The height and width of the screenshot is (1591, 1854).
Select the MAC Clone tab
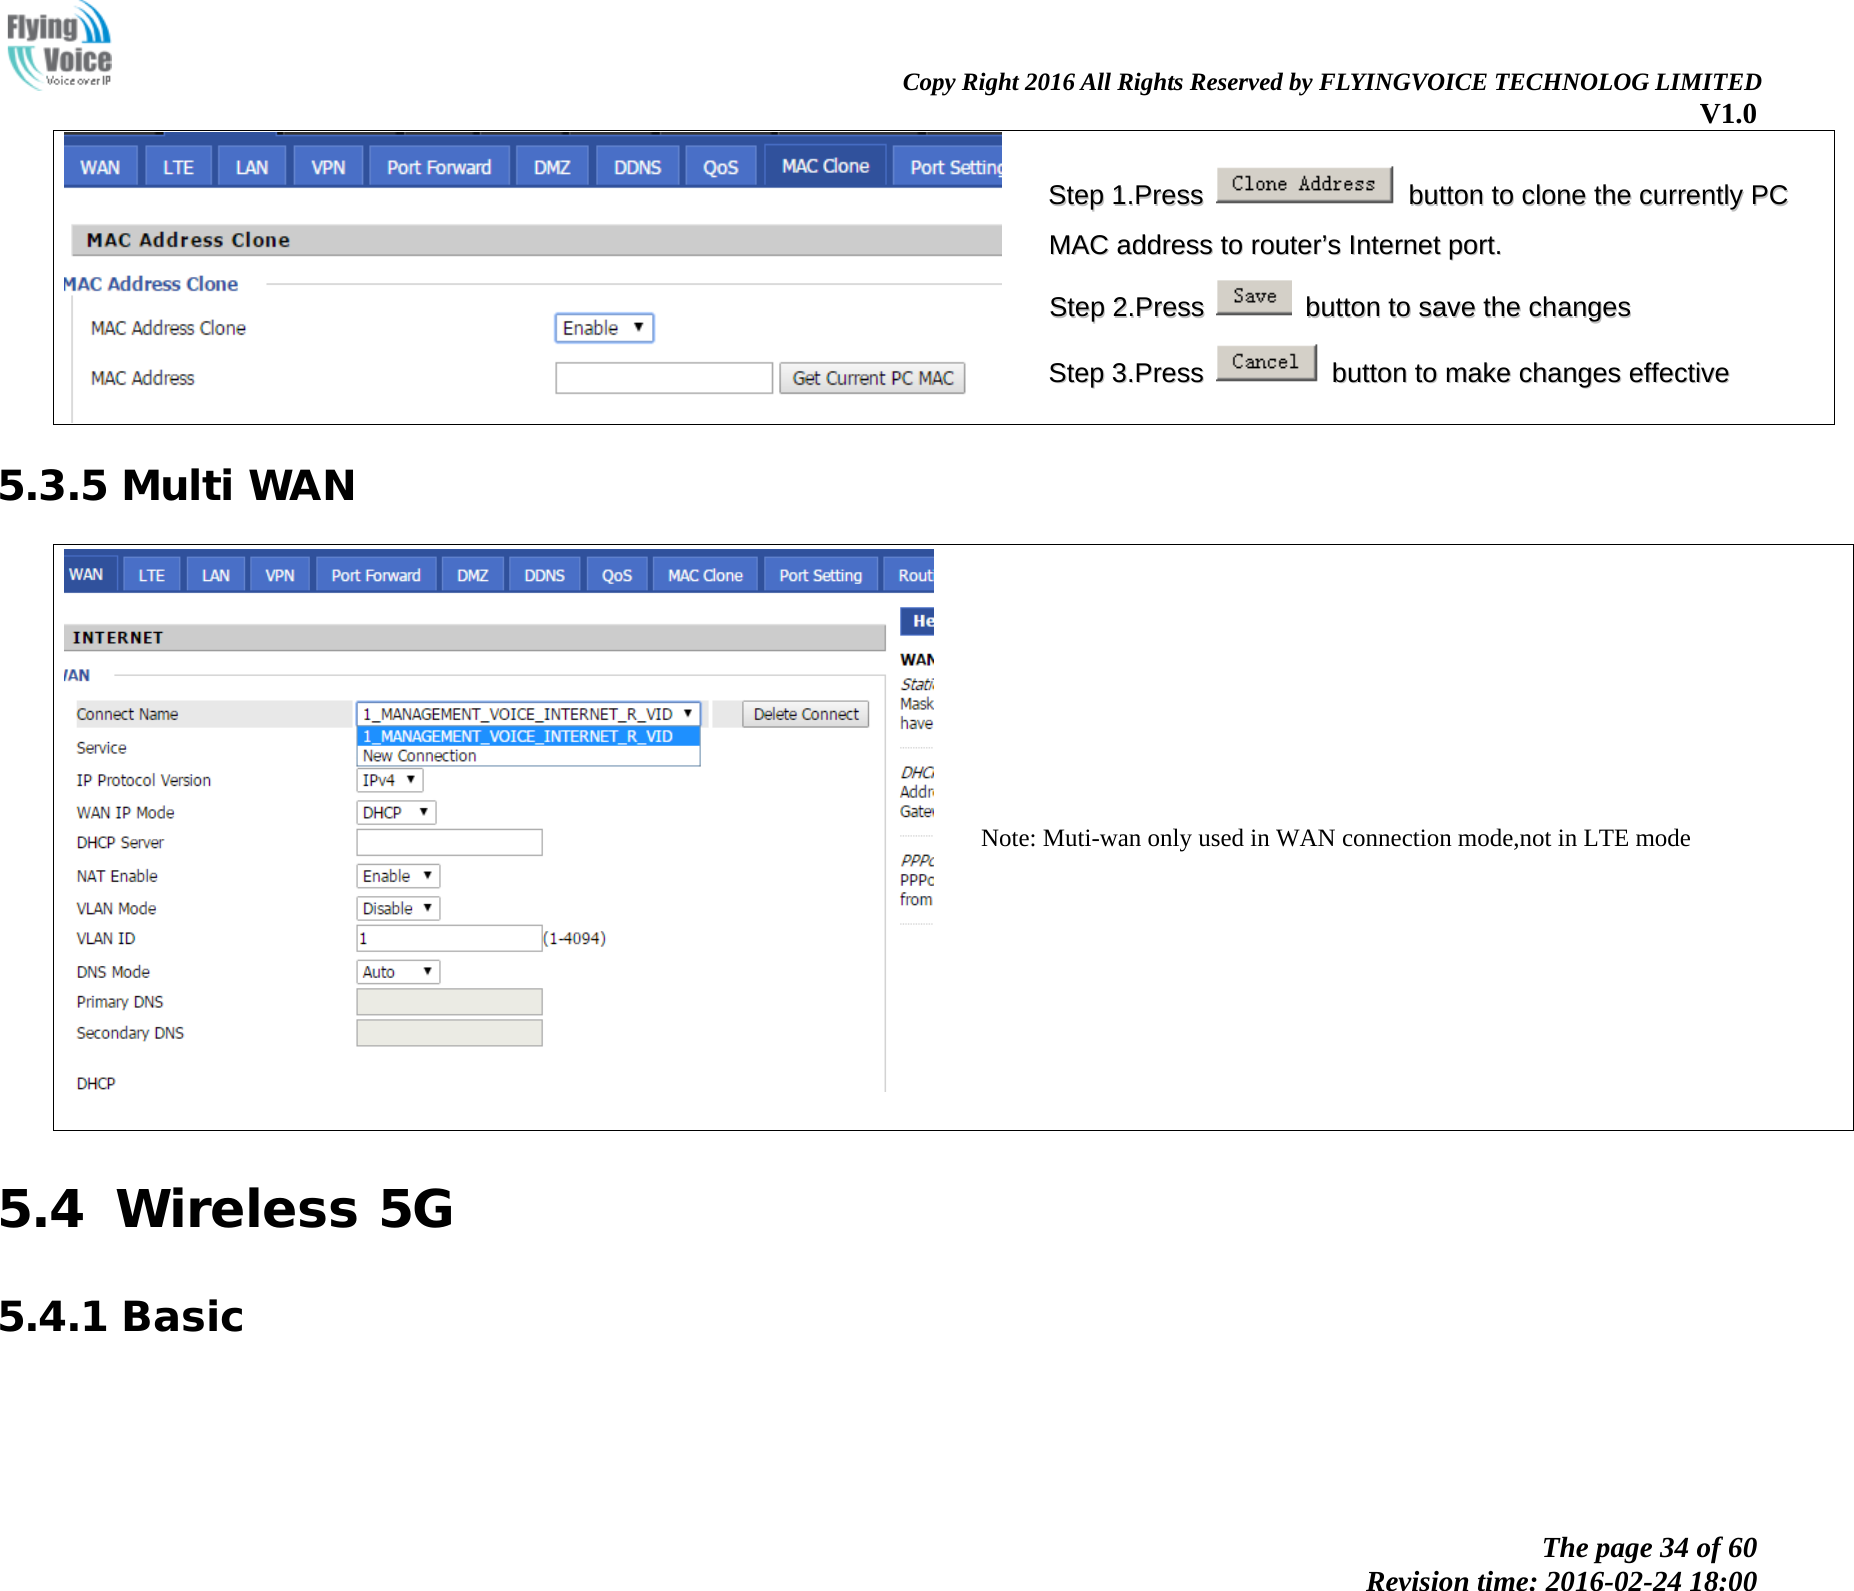tap(824, 165)
